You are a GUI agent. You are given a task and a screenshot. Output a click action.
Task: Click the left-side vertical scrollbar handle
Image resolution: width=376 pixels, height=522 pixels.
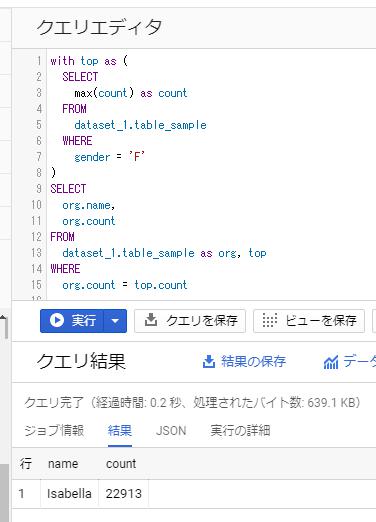(x=4, y=493)
